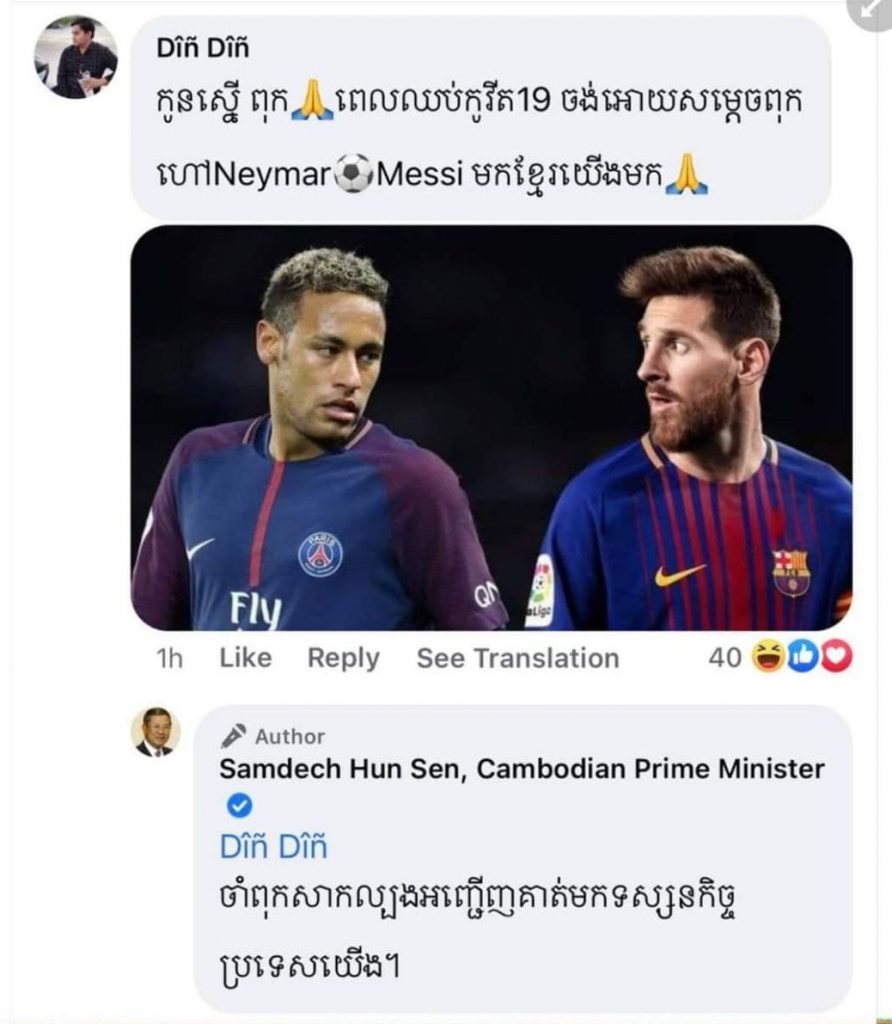This screenshot has width=892, height=1024.
Task: Click the expand arrow icon in the corner
Action: 872,10
